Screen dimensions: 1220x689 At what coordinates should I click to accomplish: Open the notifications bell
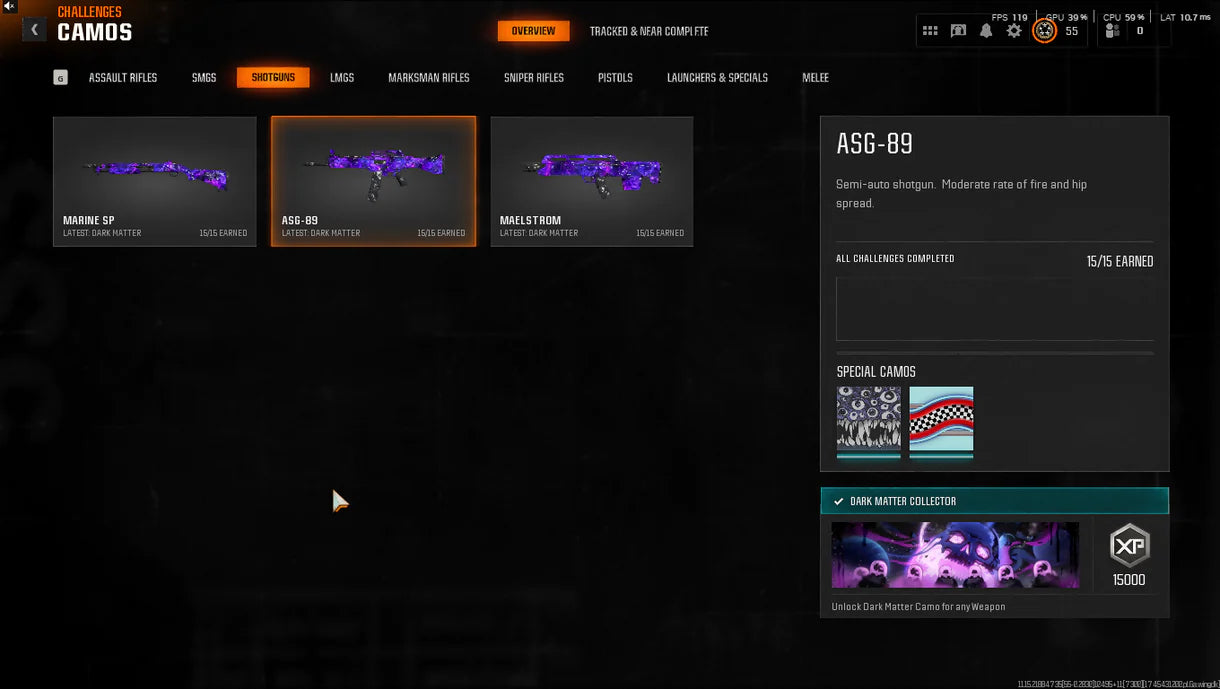tap(986, 31)
